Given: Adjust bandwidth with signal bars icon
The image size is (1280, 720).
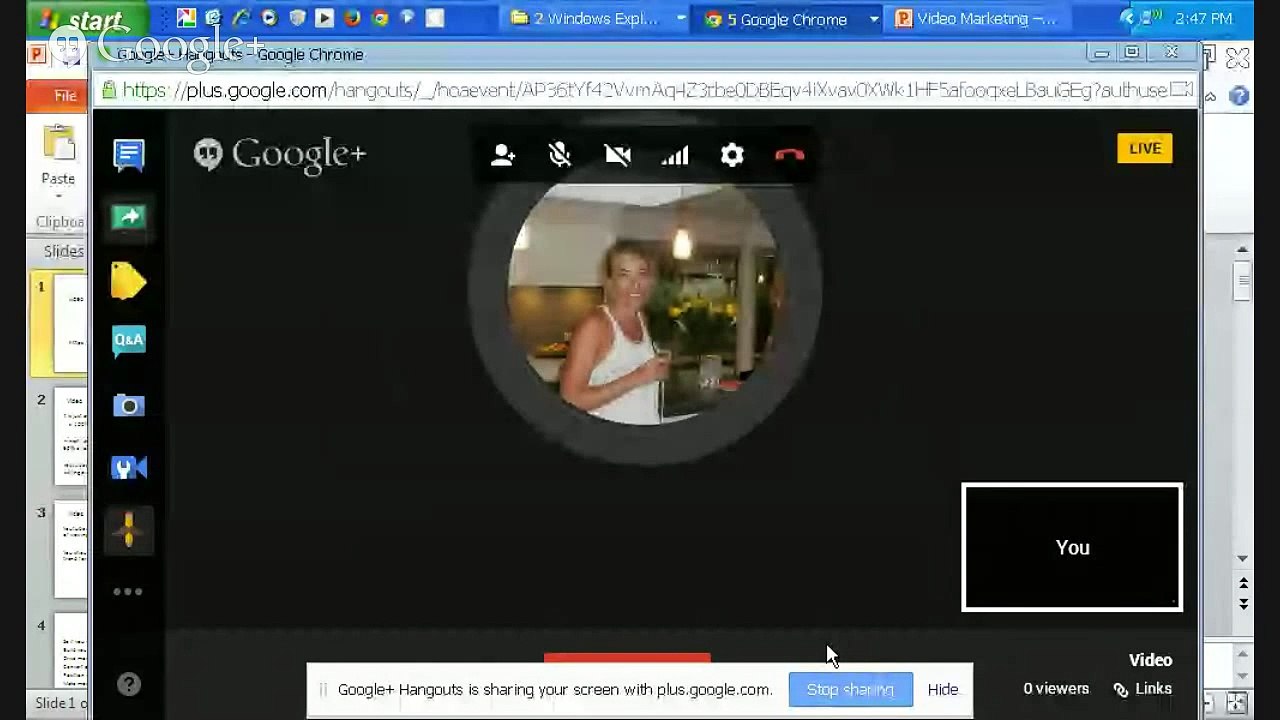Looking at the screenshot, I should click(x=675, y=155).
